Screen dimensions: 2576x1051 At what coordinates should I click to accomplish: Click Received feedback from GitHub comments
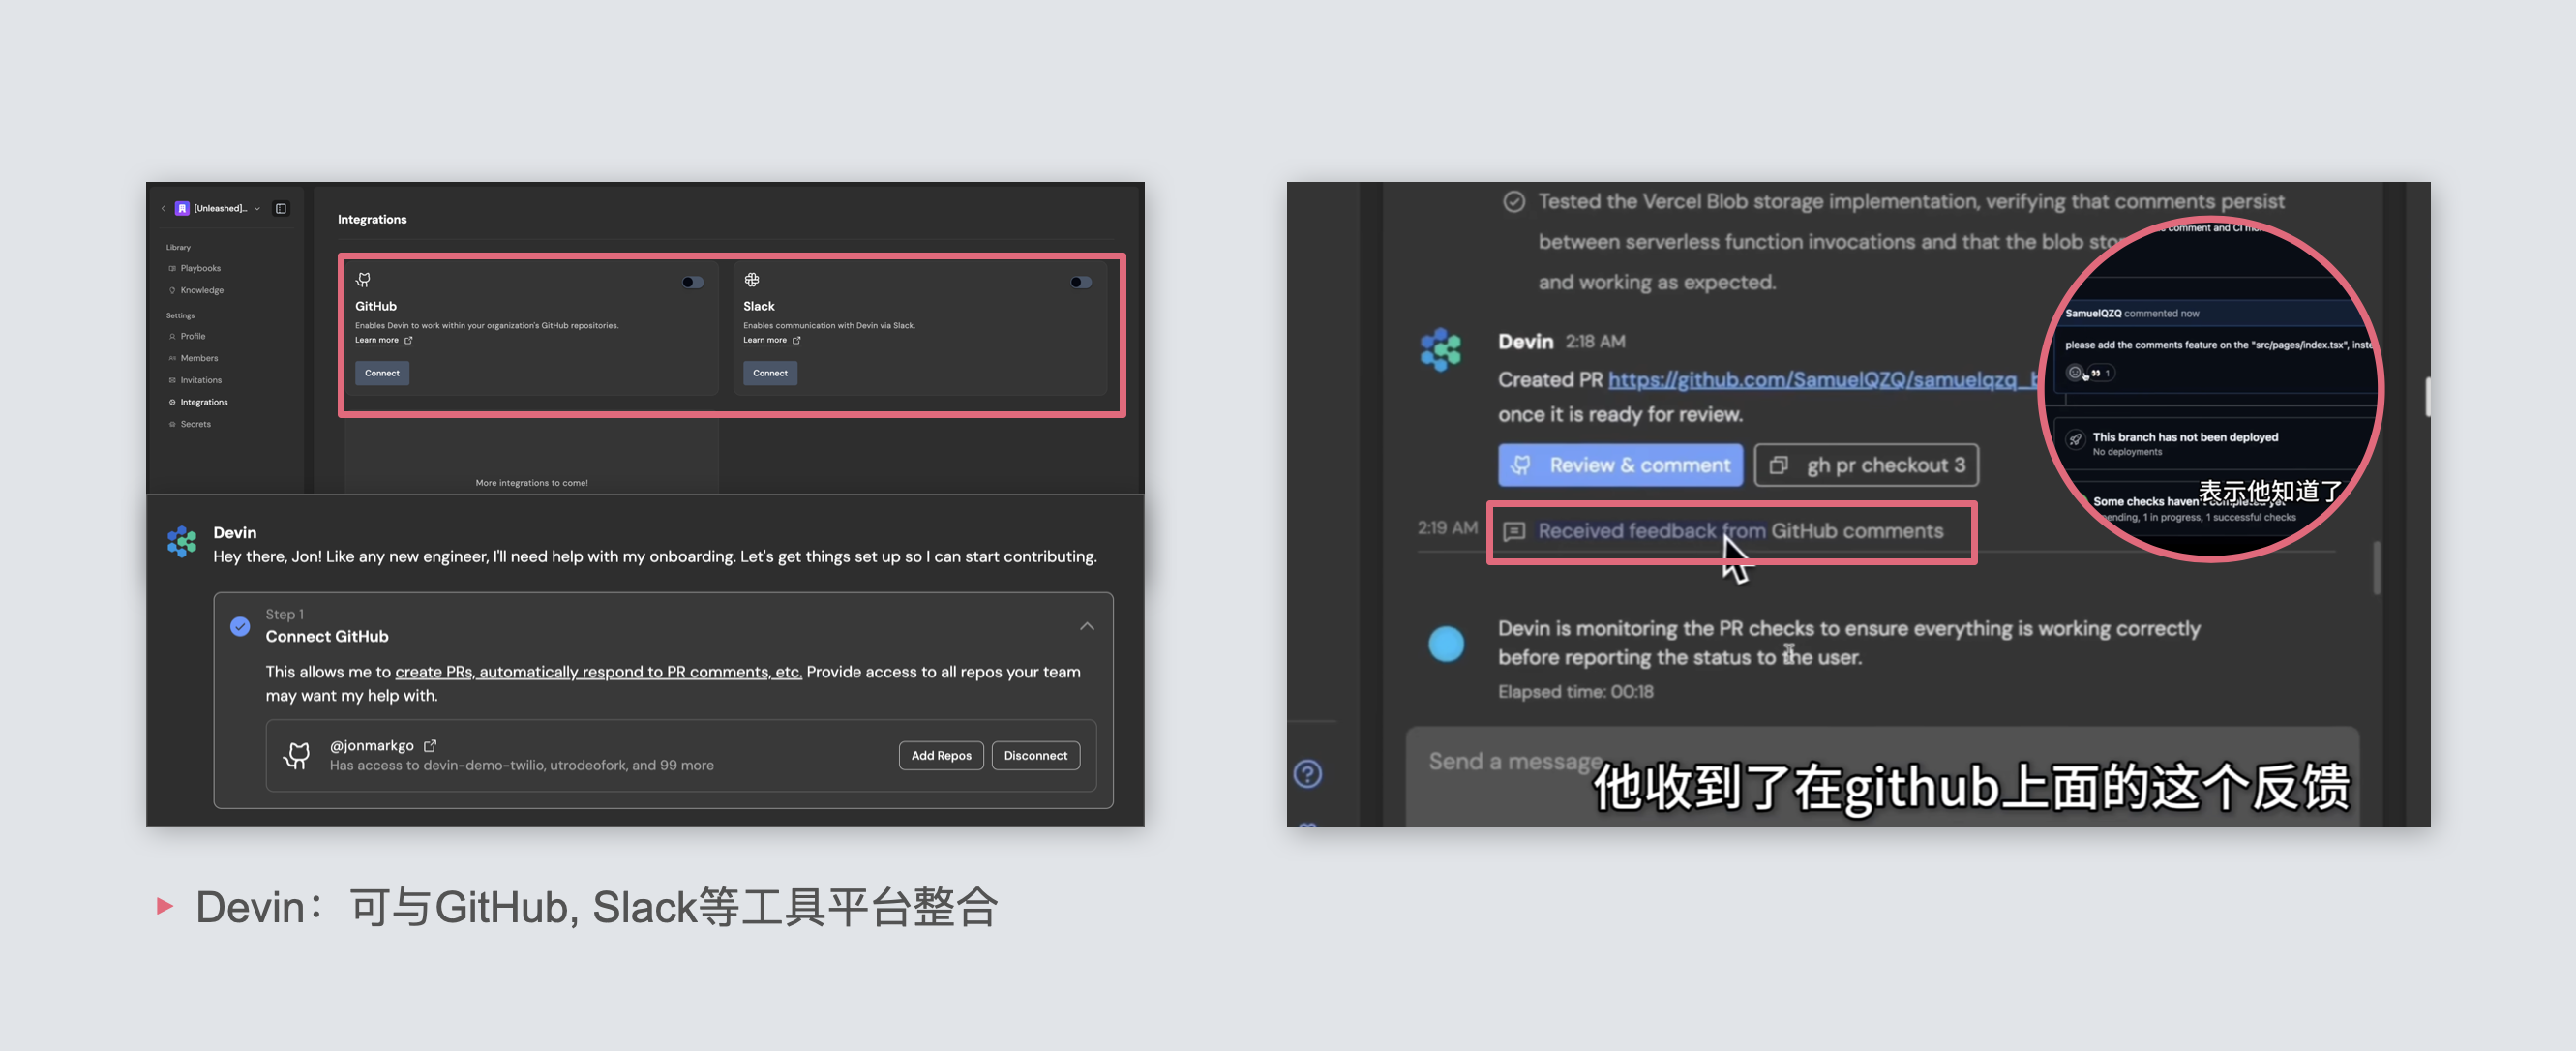tap(1740, 531)
